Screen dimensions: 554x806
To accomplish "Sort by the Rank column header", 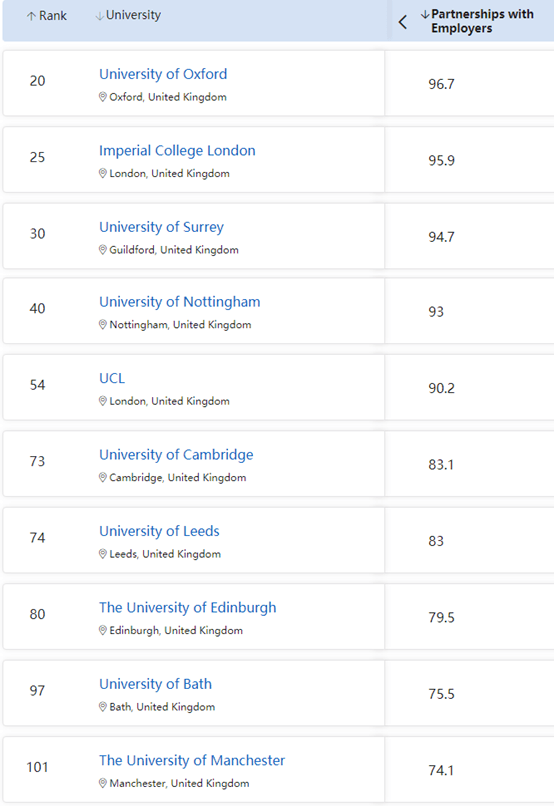I will coord(52,16).
